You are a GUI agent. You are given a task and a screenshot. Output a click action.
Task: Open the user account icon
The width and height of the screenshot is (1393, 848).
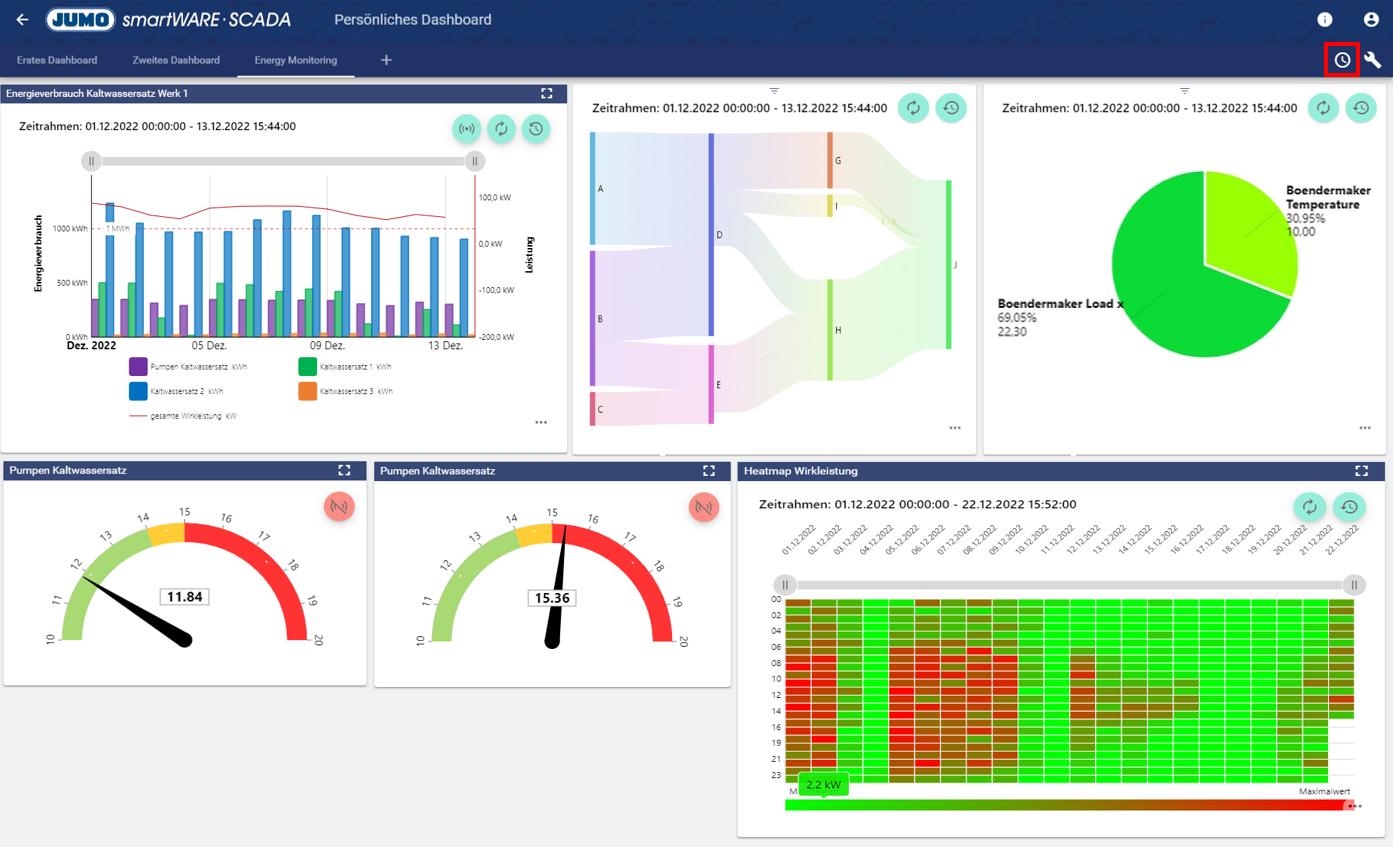point(1371,20)
